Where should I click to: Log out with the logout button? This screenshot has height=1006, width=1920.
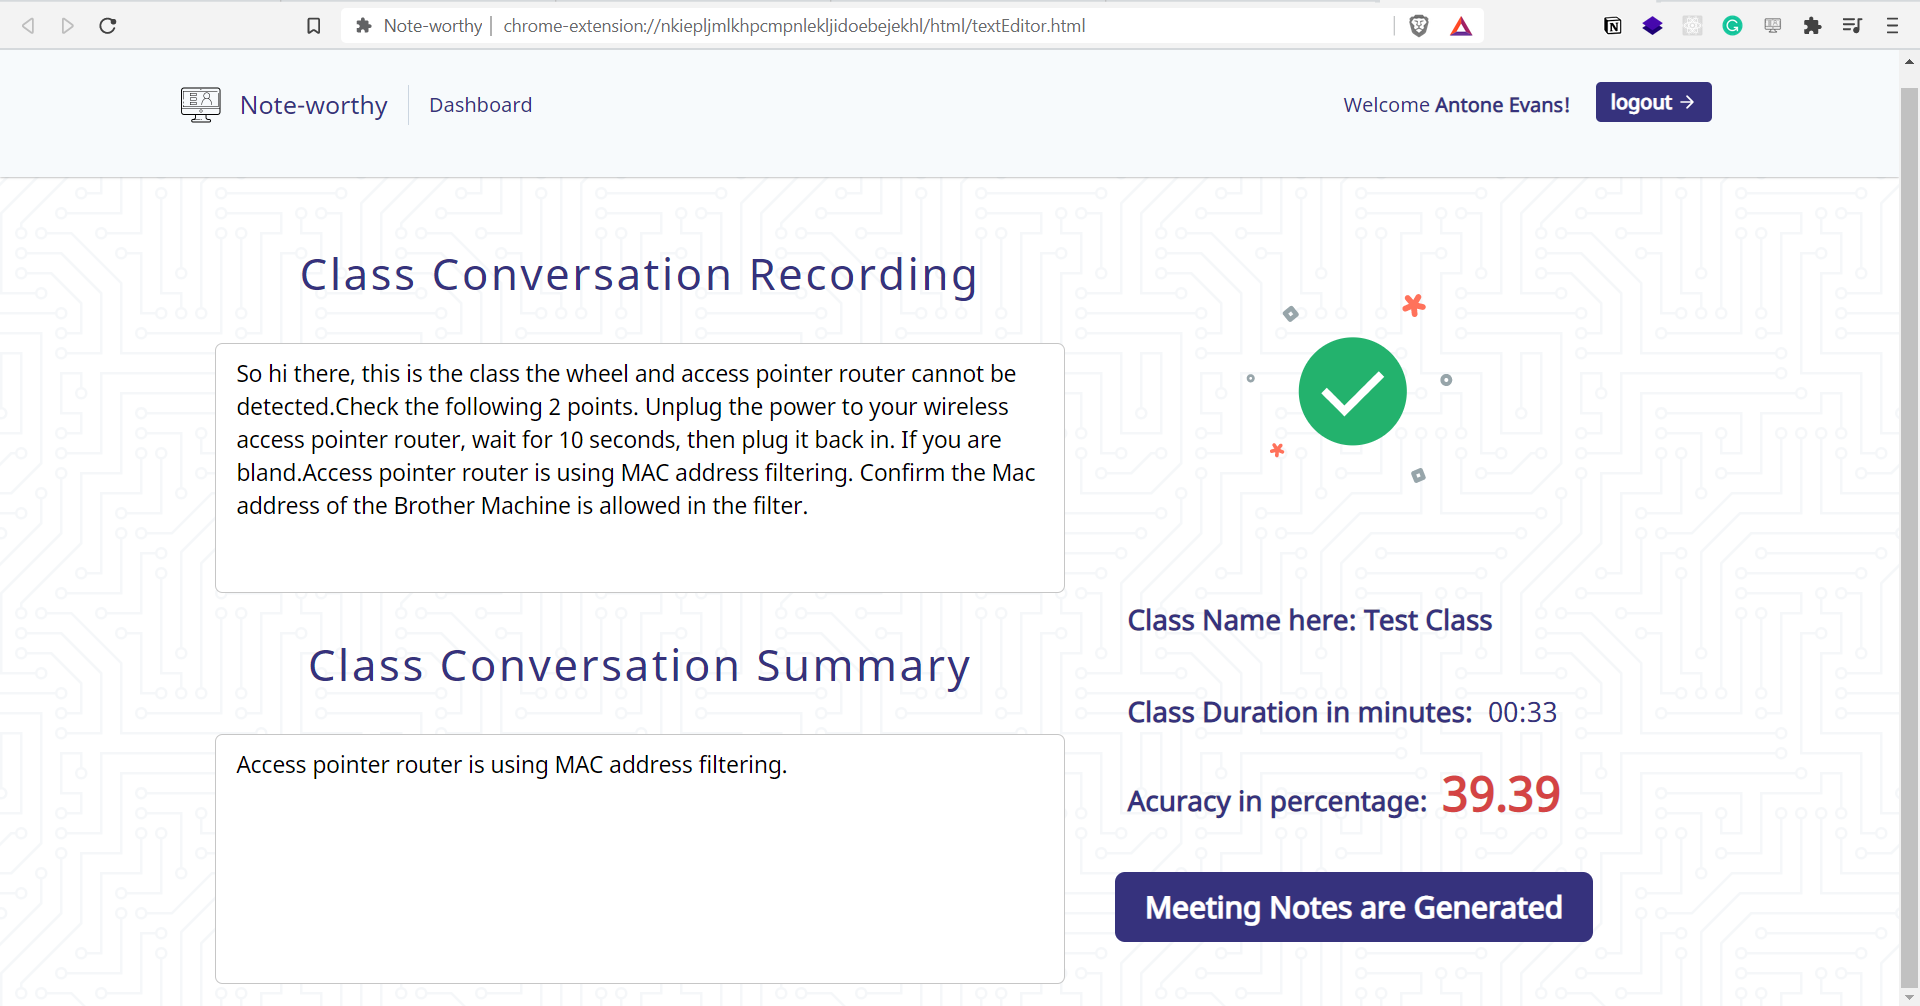pyautogui.click(x=1653, y=102)
